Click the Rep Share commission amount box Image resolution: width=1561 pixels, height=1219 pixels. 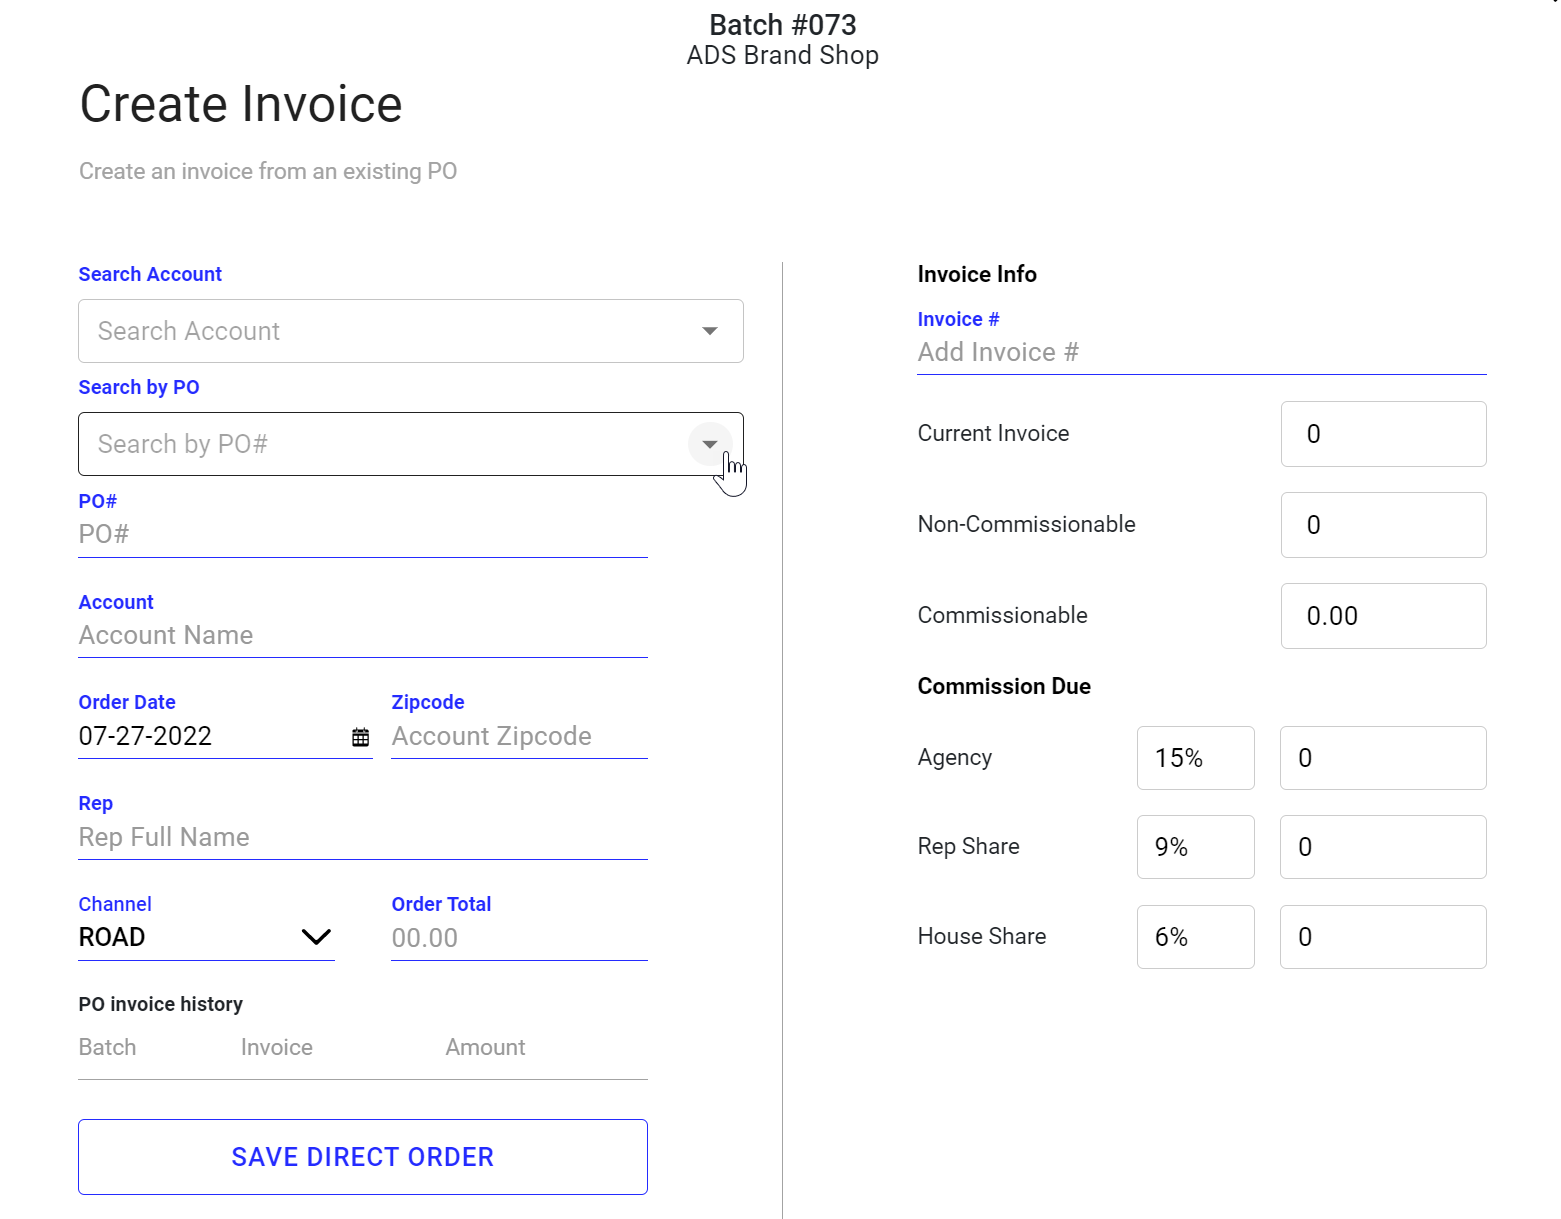coord(1382,847)
